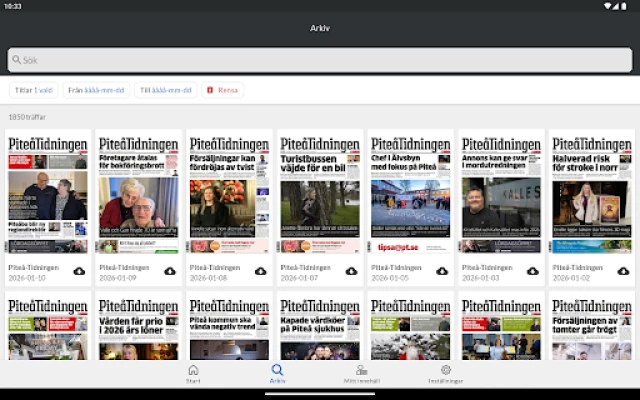Download the 2026-01-05 edition
Viewport: 640px width, 400px height.
[441, 271]
